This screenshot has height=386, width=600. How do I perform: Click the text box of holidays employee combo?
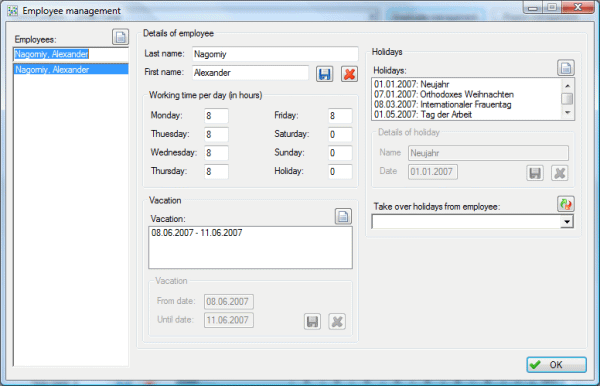tap(466, 222)
